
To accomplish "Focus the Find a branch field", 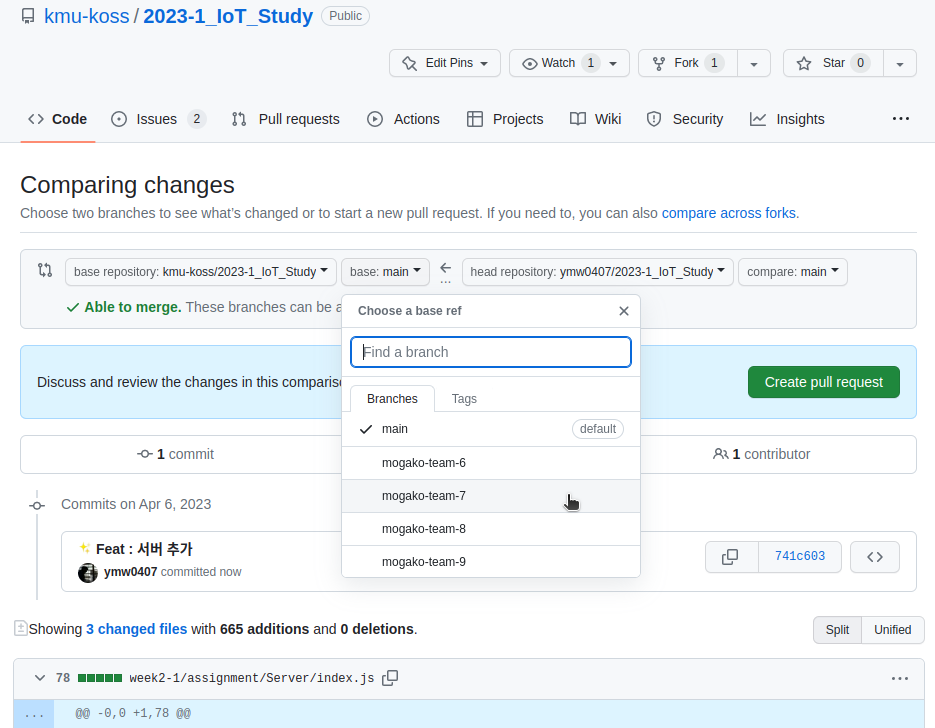I will click(491, 352).
